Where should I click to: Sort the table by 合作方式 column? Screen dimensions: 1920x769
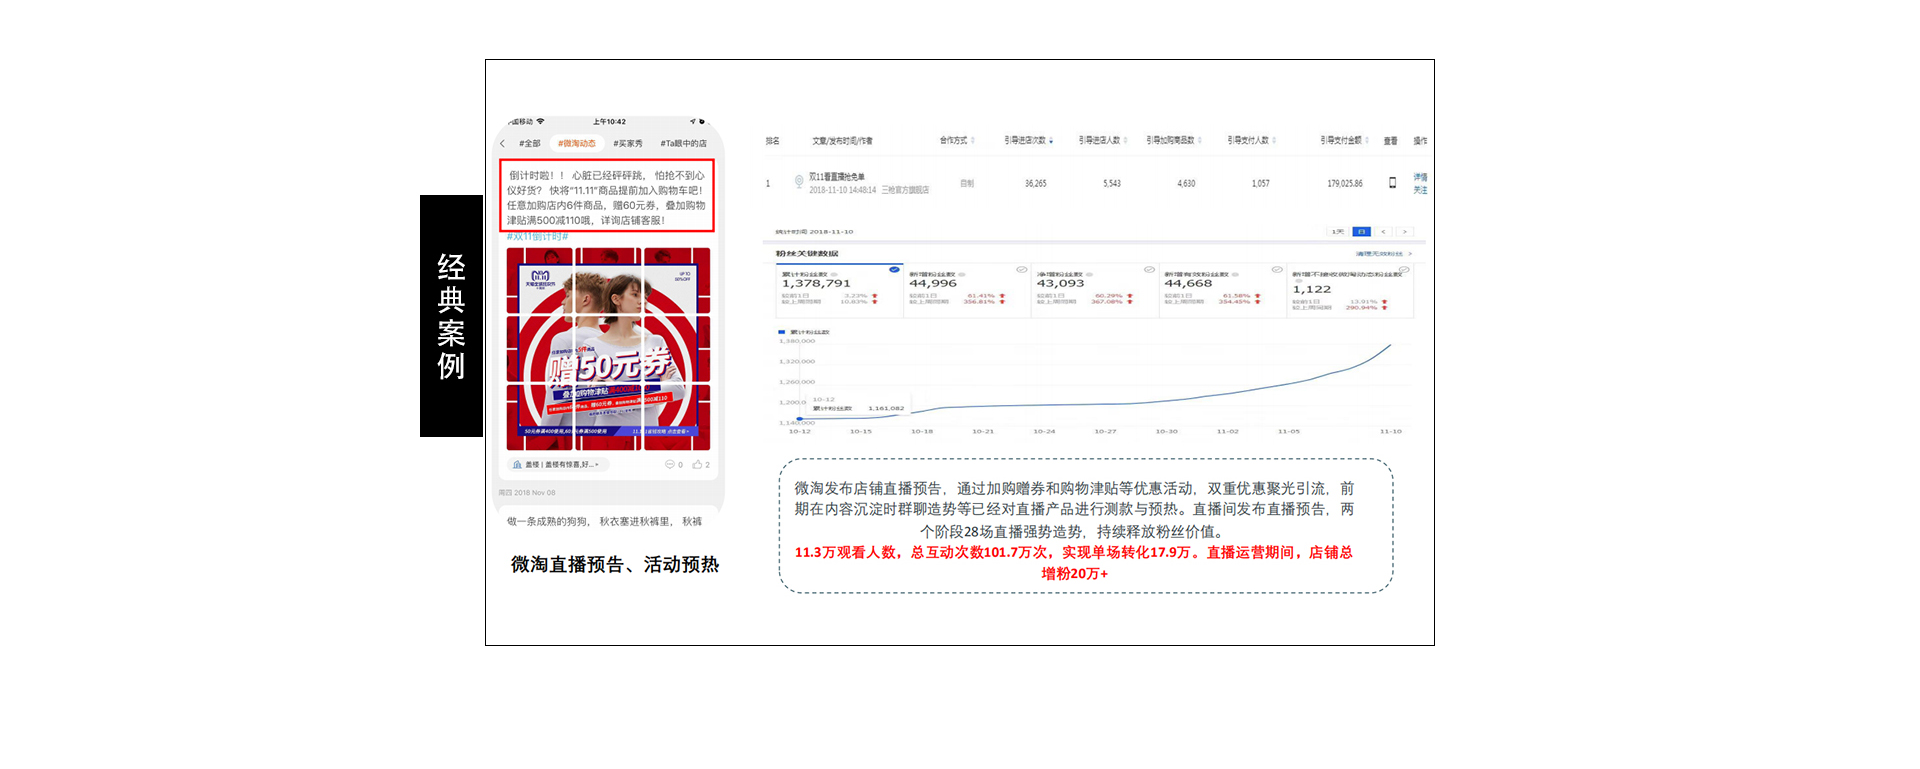pos(957,140)
